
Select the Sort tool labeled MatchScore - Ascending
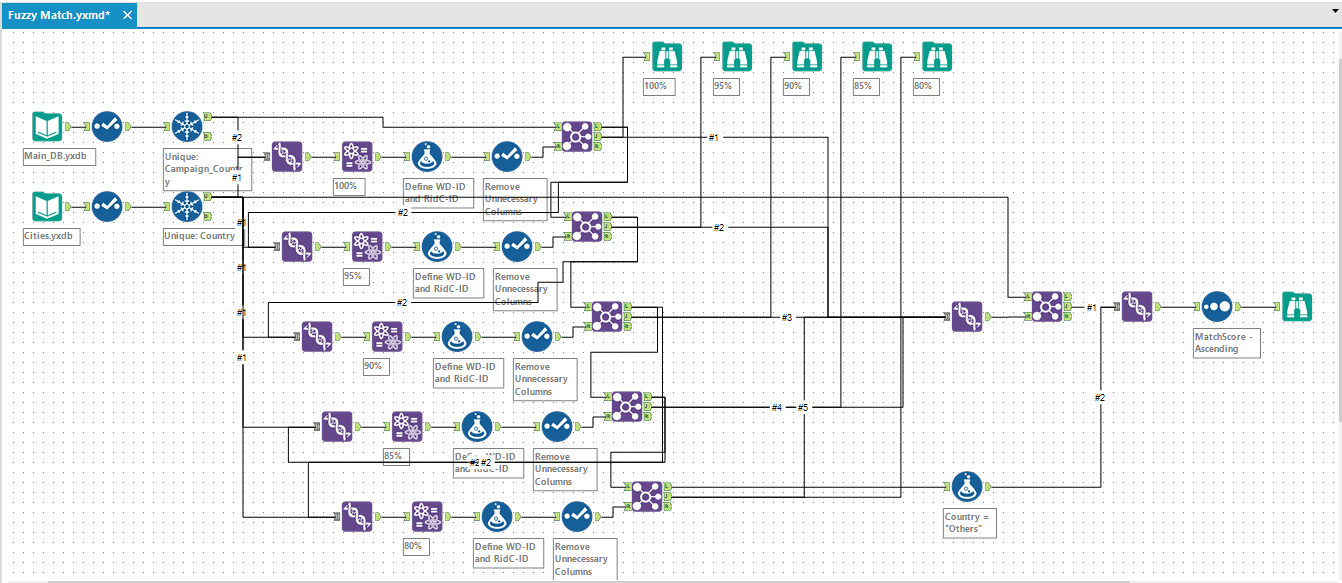click(x=1216, y=307)
